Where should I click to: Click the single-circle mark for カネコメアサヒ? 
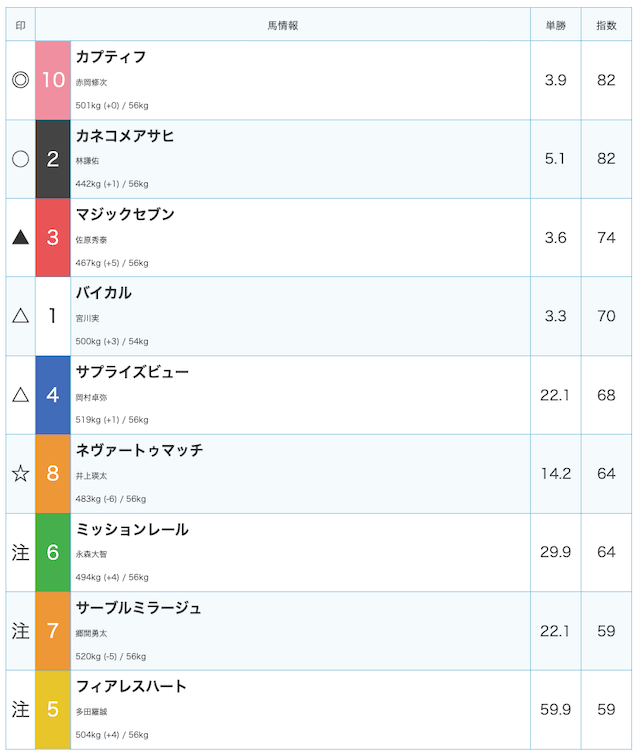(20, 159)
